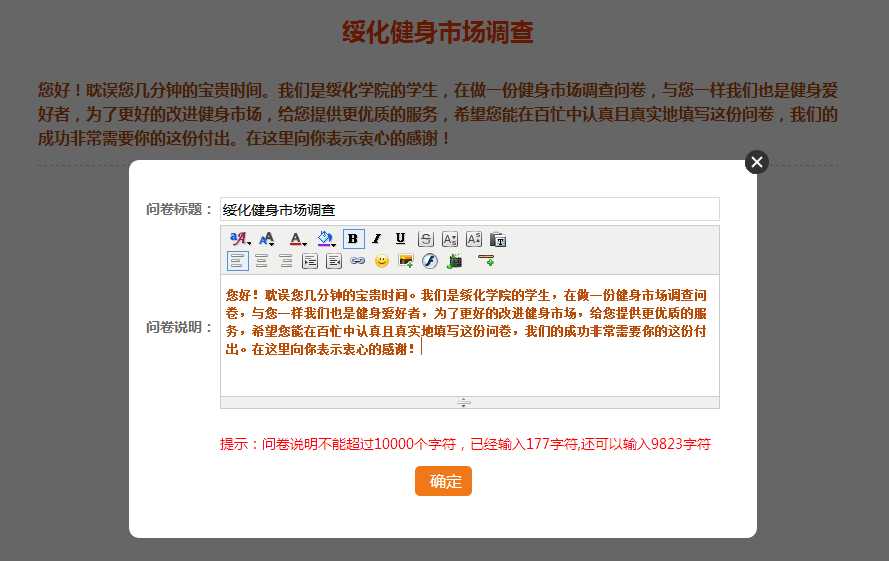Insert an emoticon smiley
The image size is (889, 561).
pos(382,261)
